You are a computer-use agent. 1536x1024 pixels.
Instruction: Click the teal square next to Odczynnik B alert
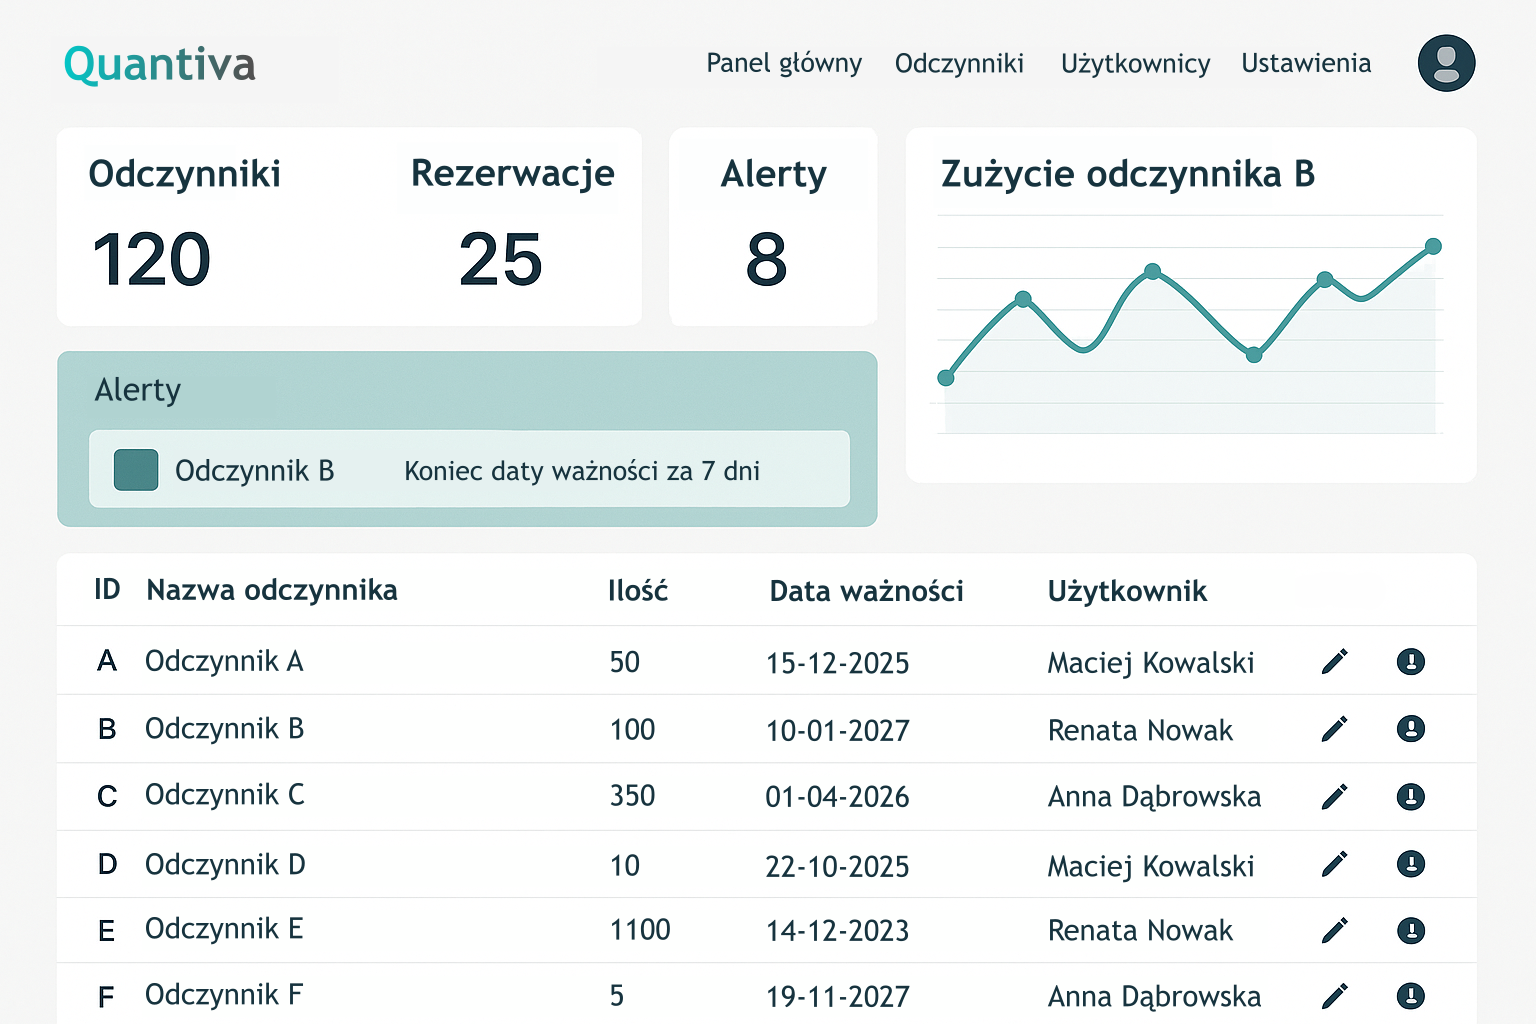(136, 470)
